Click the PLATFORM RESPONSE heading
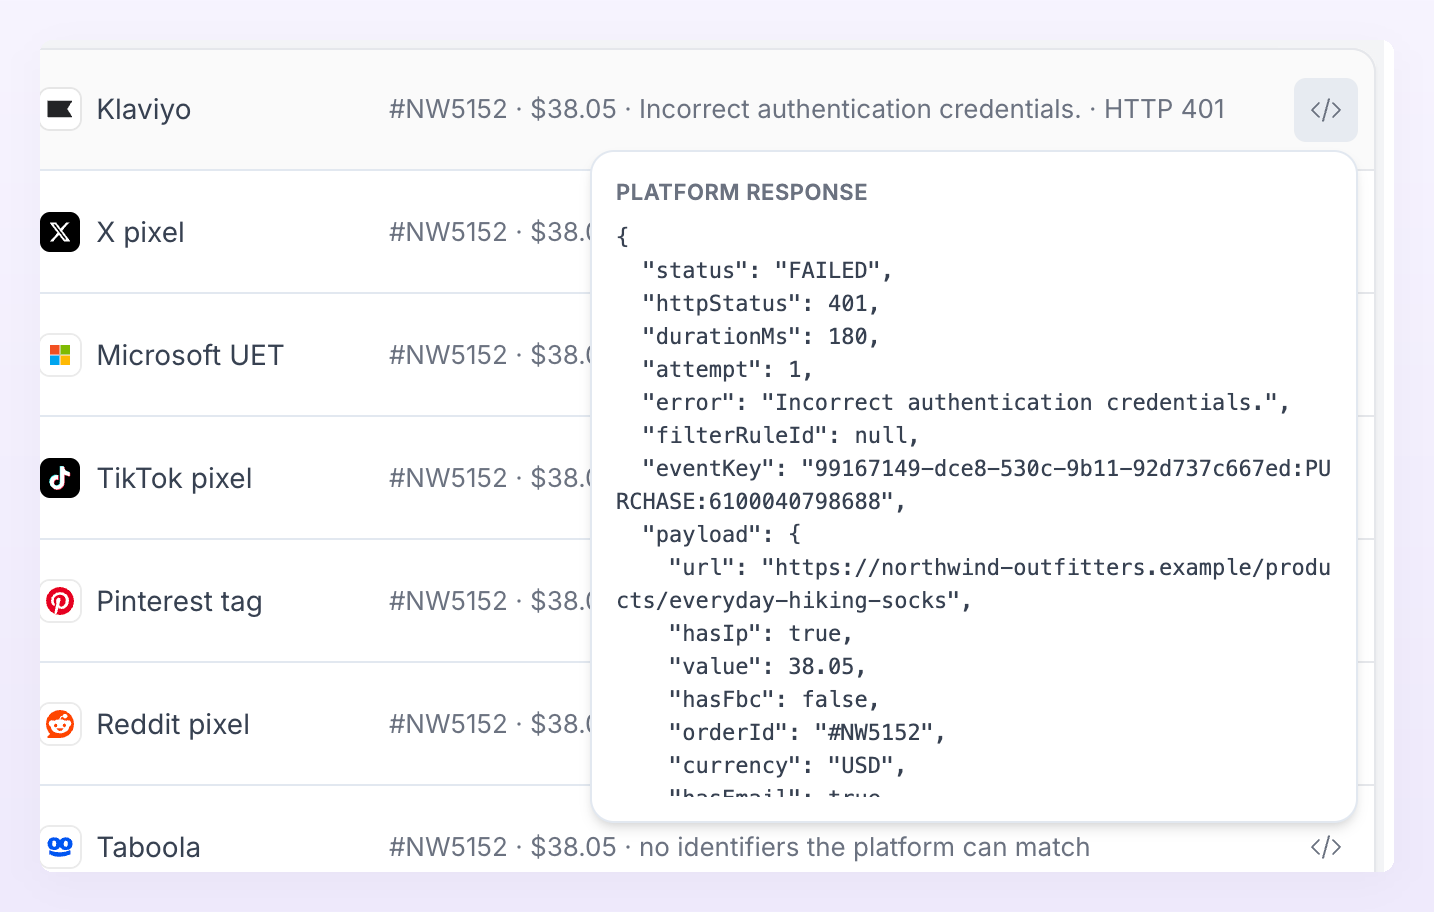The width and height of the screenshot is (1434, 912). (x=742, y=192)
